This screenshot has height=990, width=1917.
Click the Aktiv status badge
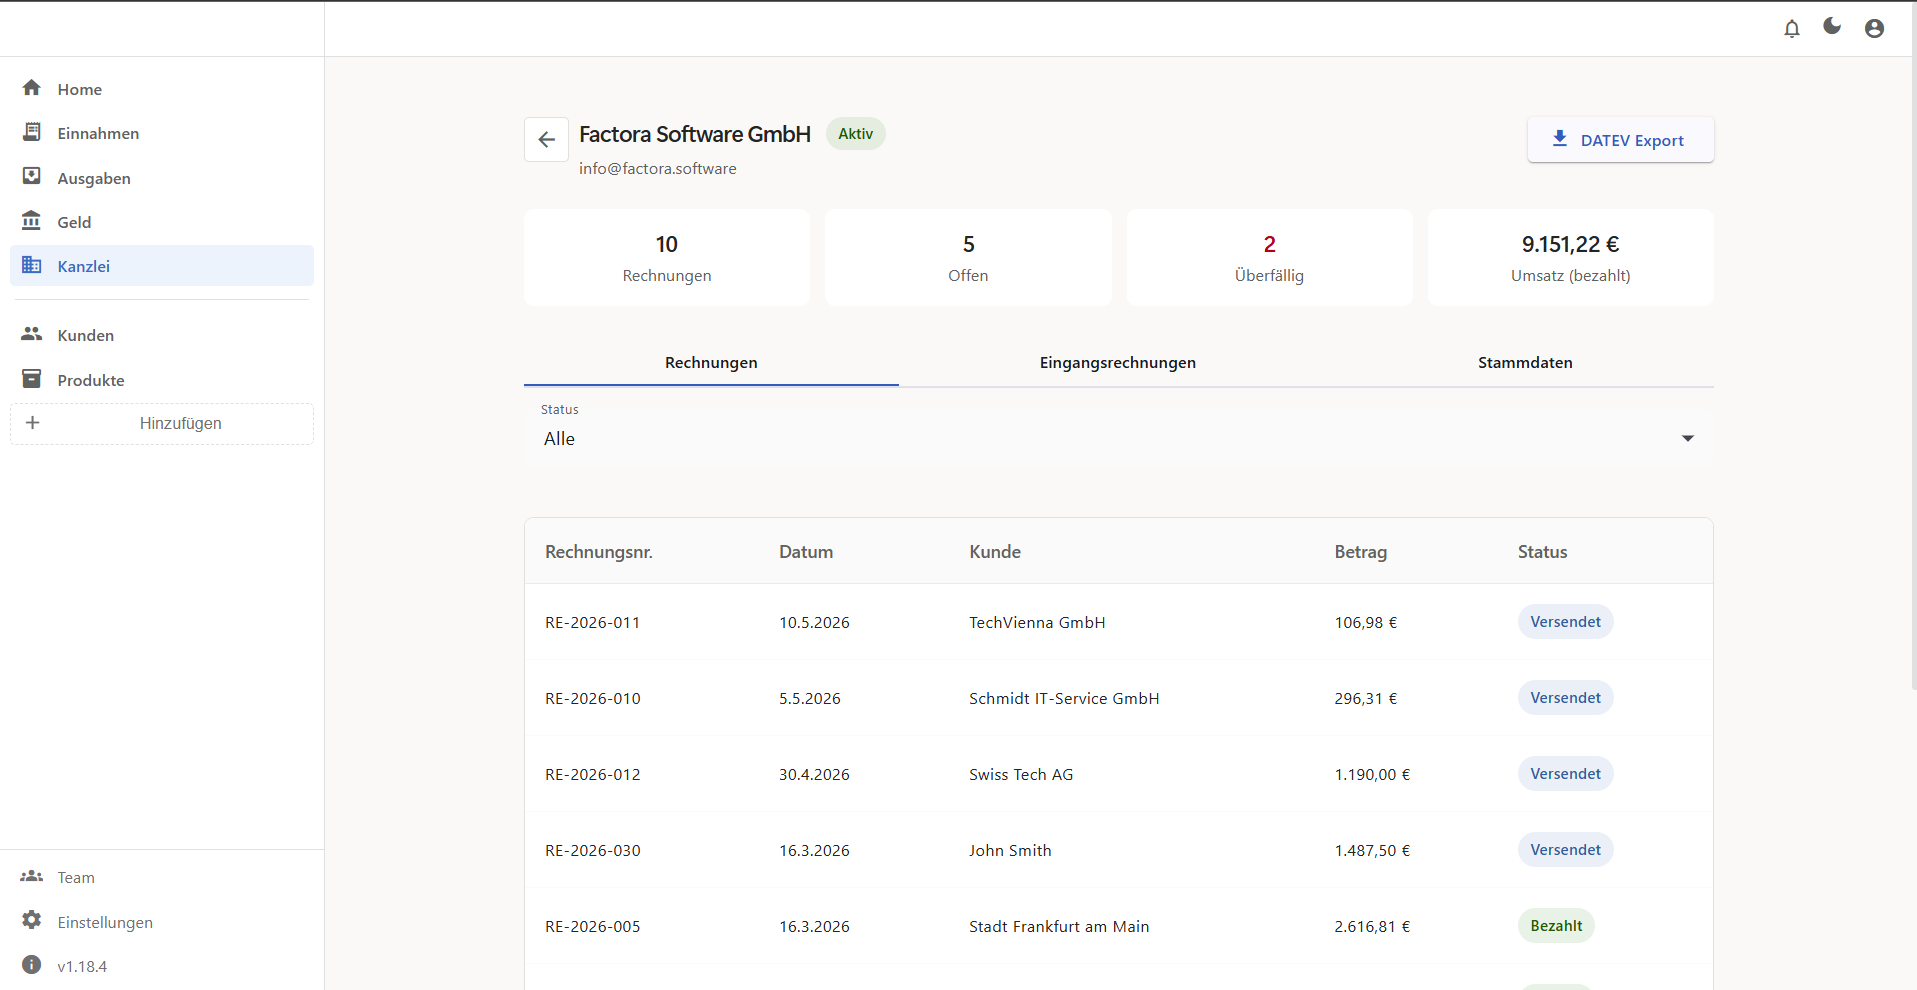tap(855, 134)
